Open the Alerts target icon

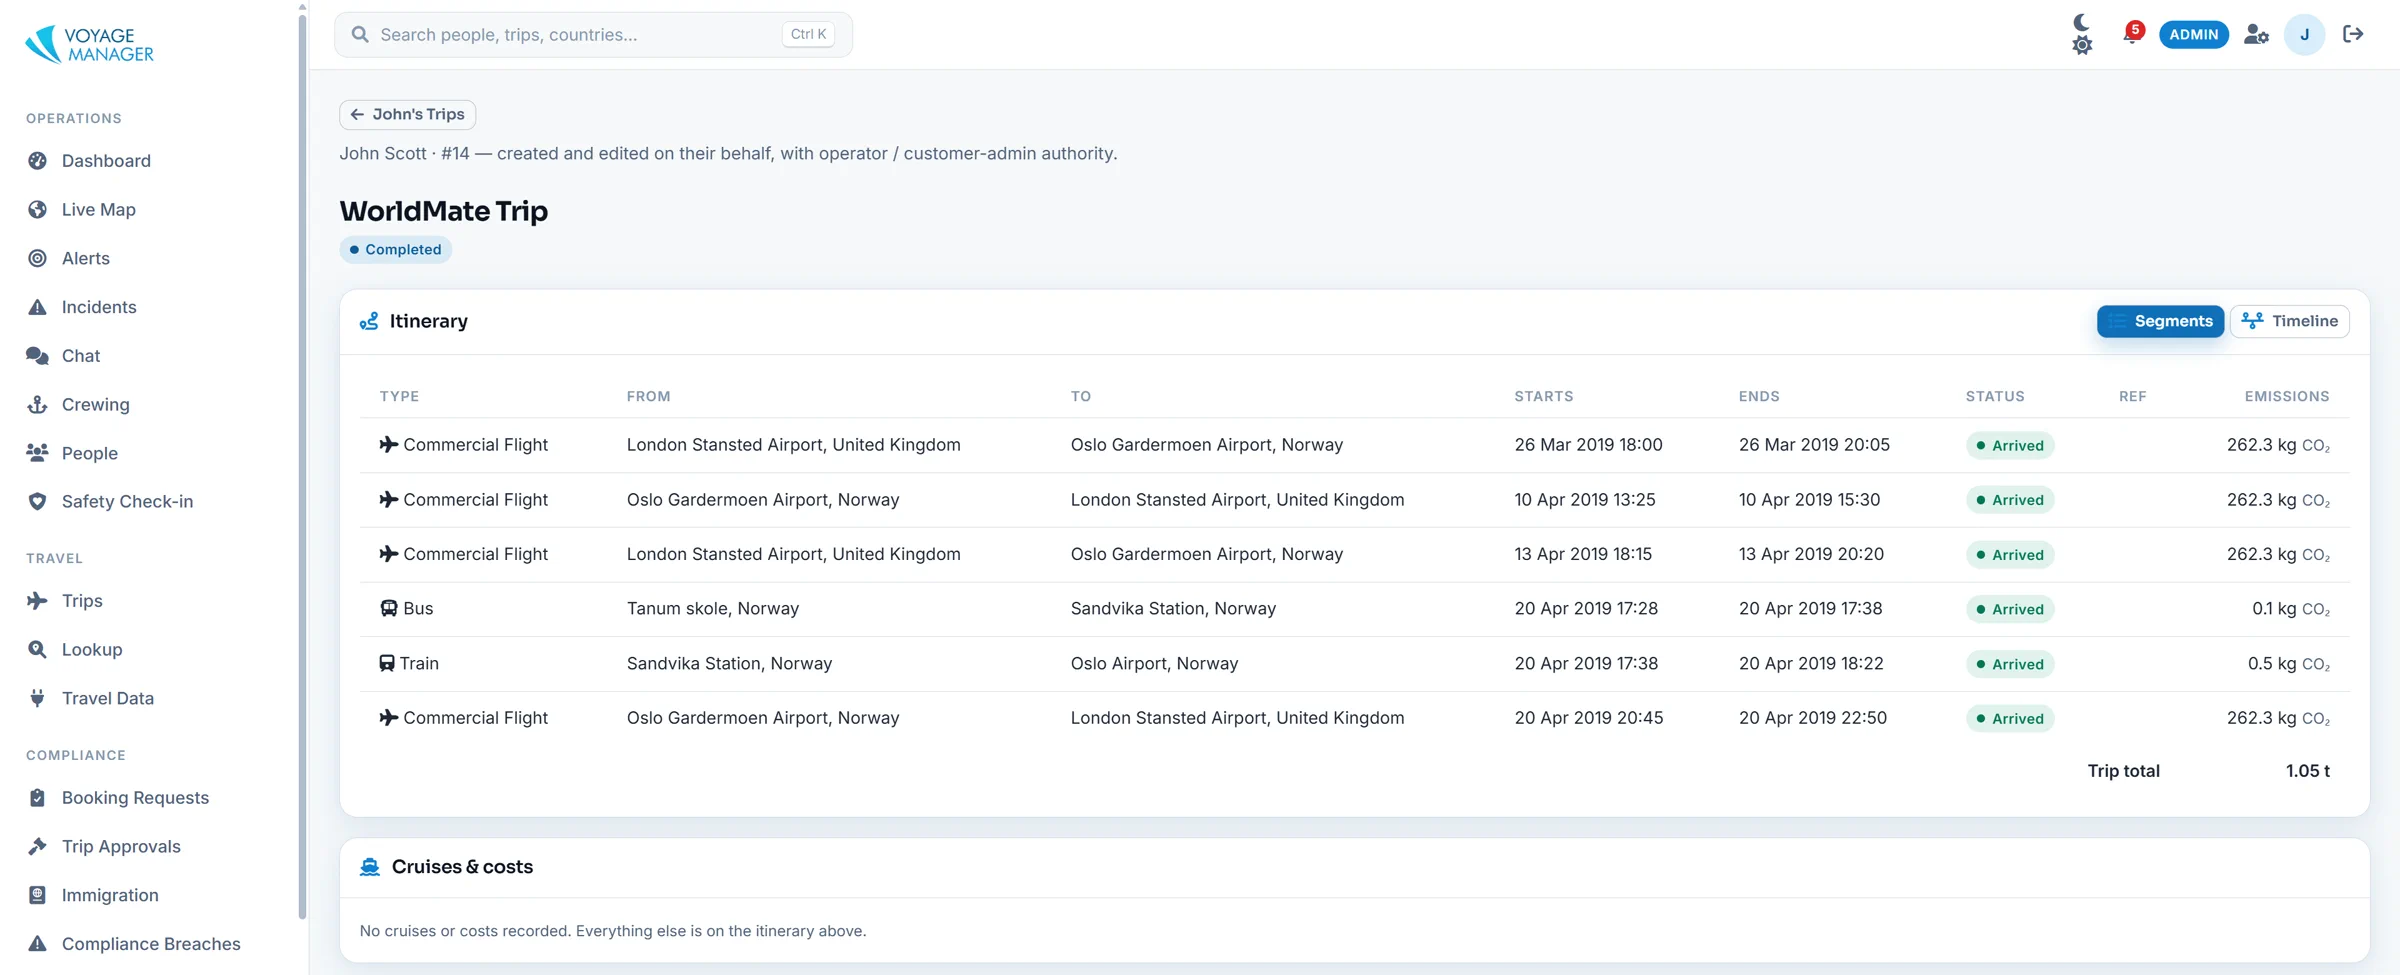tap(37, 258)
